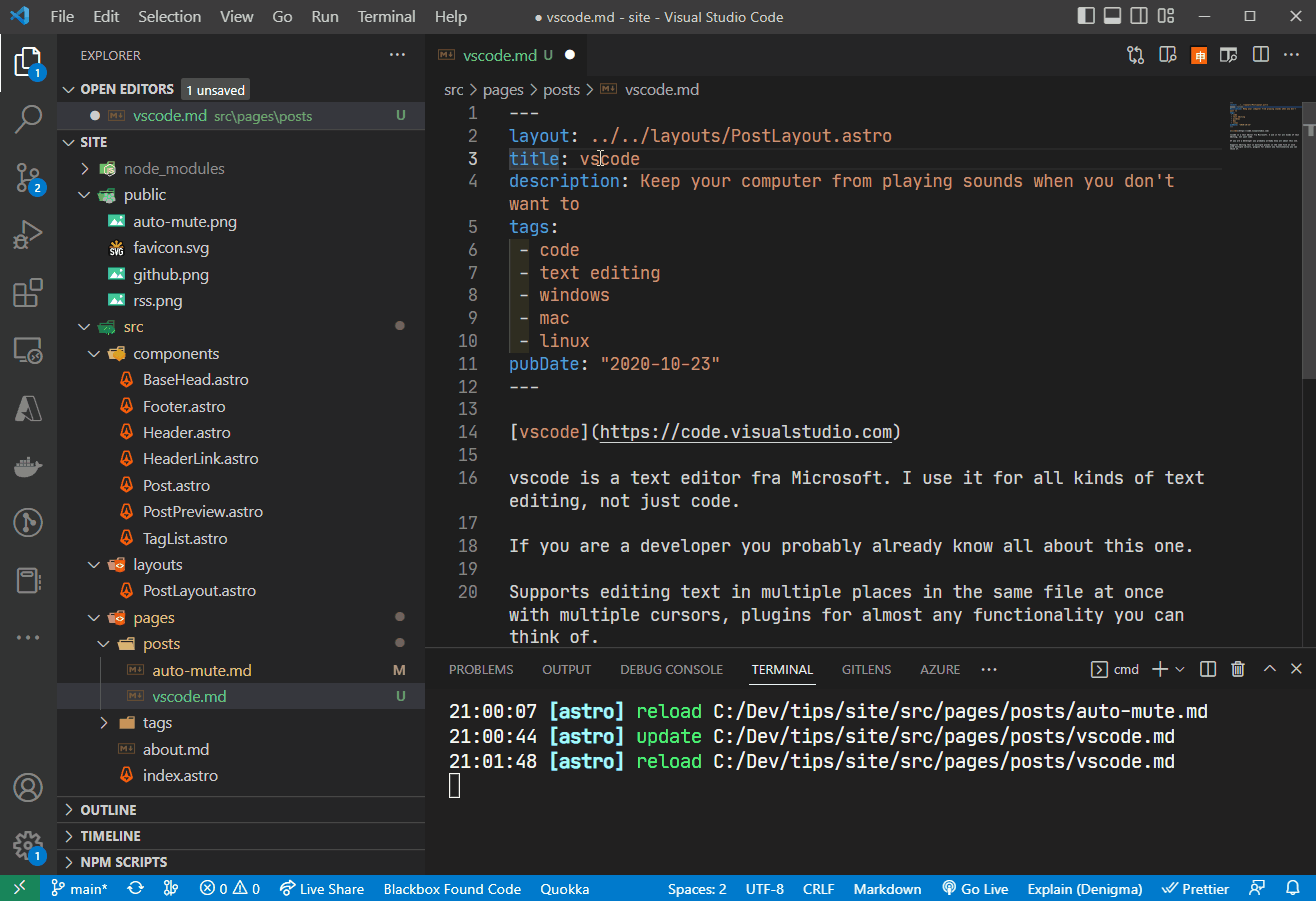Open the Run and Debug view
Image resolution: width=1316 pixels, height=901 pixels.
pyautogui.click(x=28, y=236)
